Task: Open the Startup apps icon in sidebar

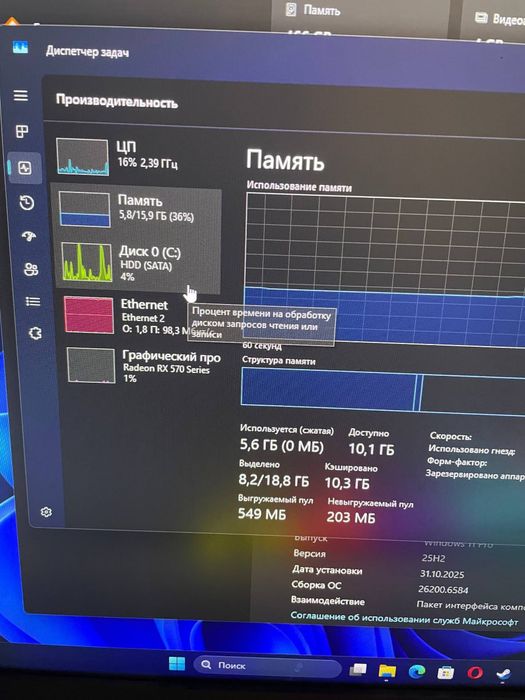Action: point(29,236)
